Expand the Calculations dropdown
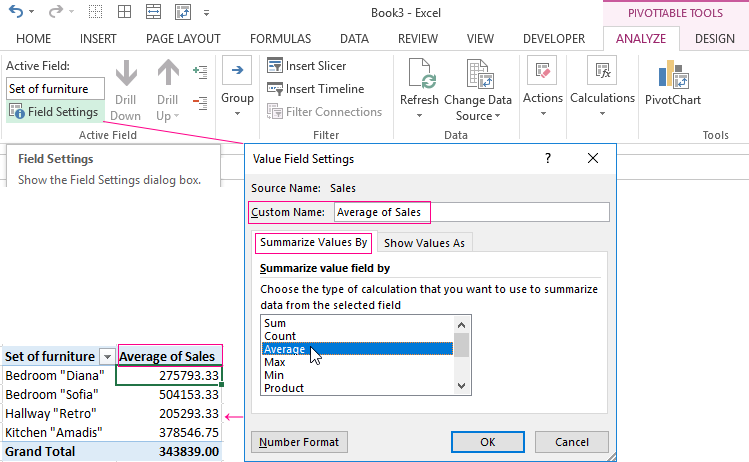 (x=602, y=114)
